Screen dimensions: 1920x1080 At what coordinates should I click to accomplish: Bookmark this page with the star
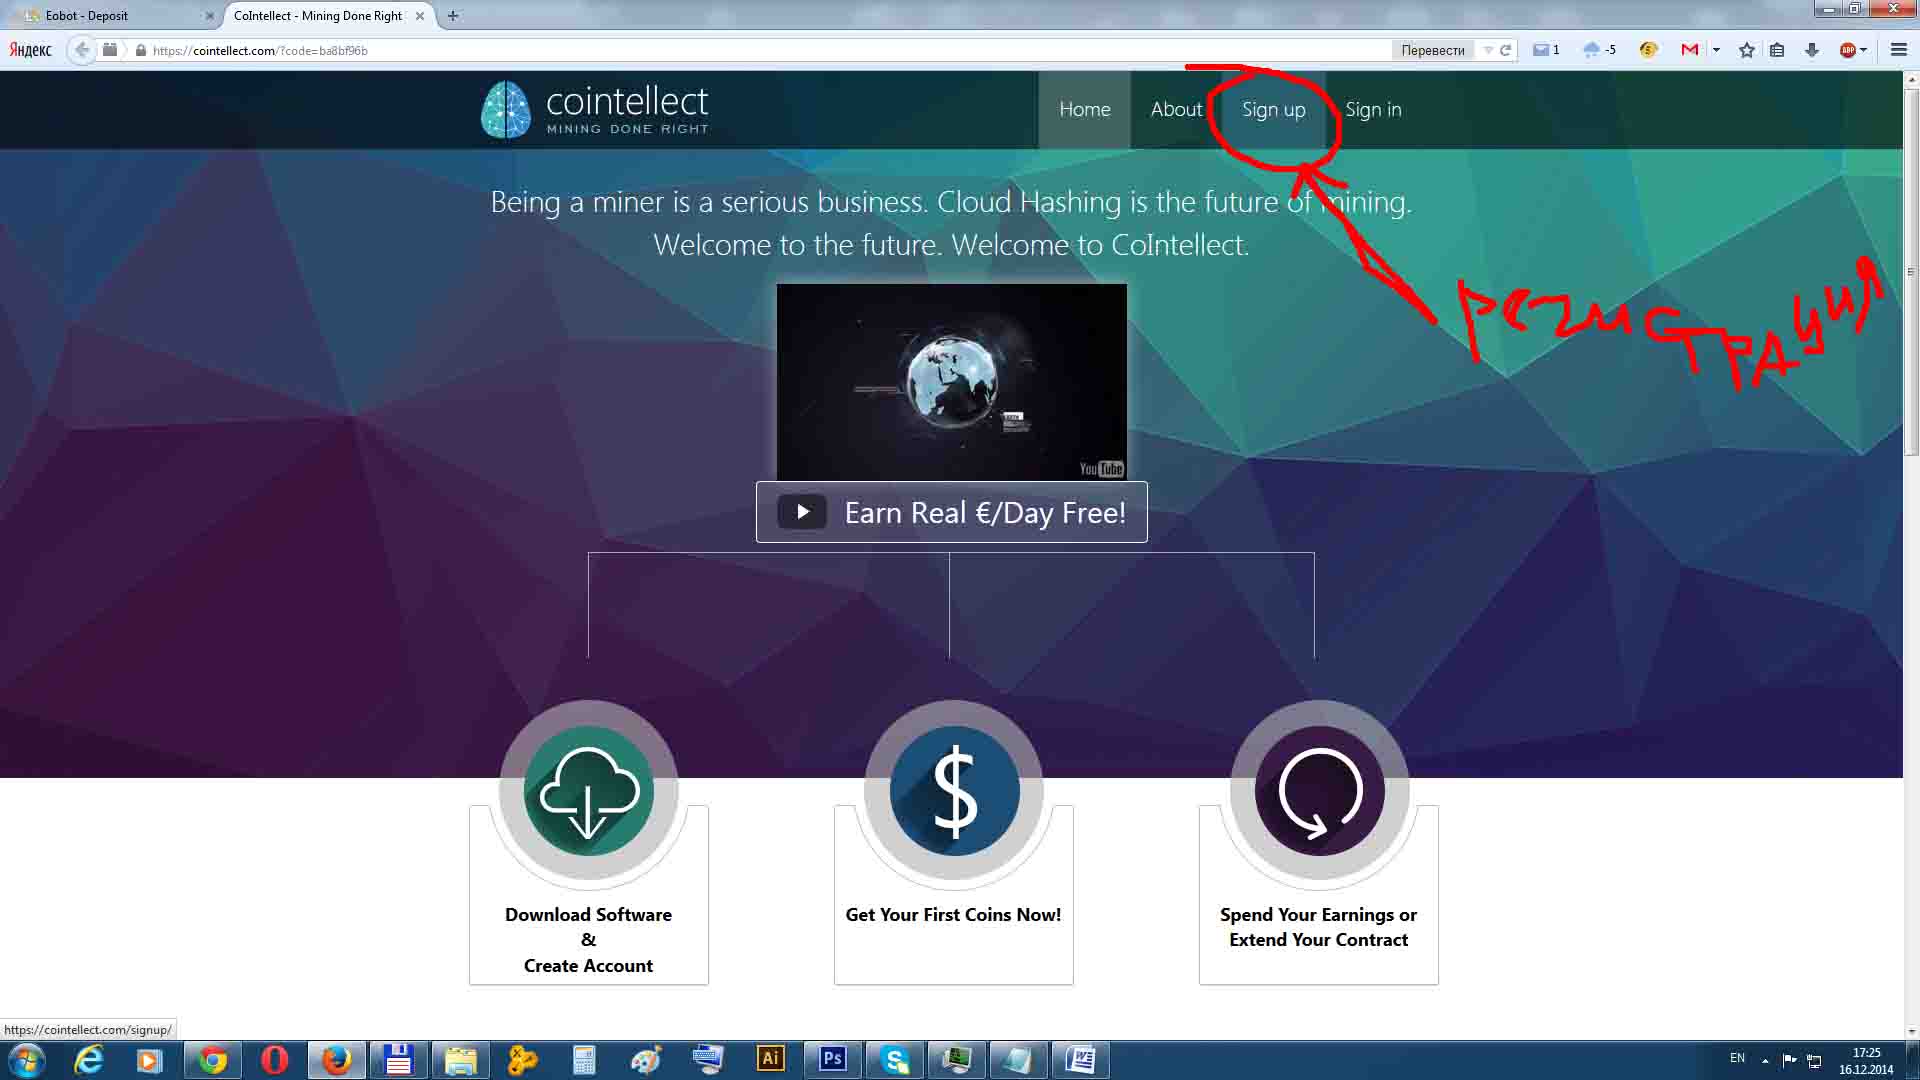pyautogui.click(x=1747, y=50)
